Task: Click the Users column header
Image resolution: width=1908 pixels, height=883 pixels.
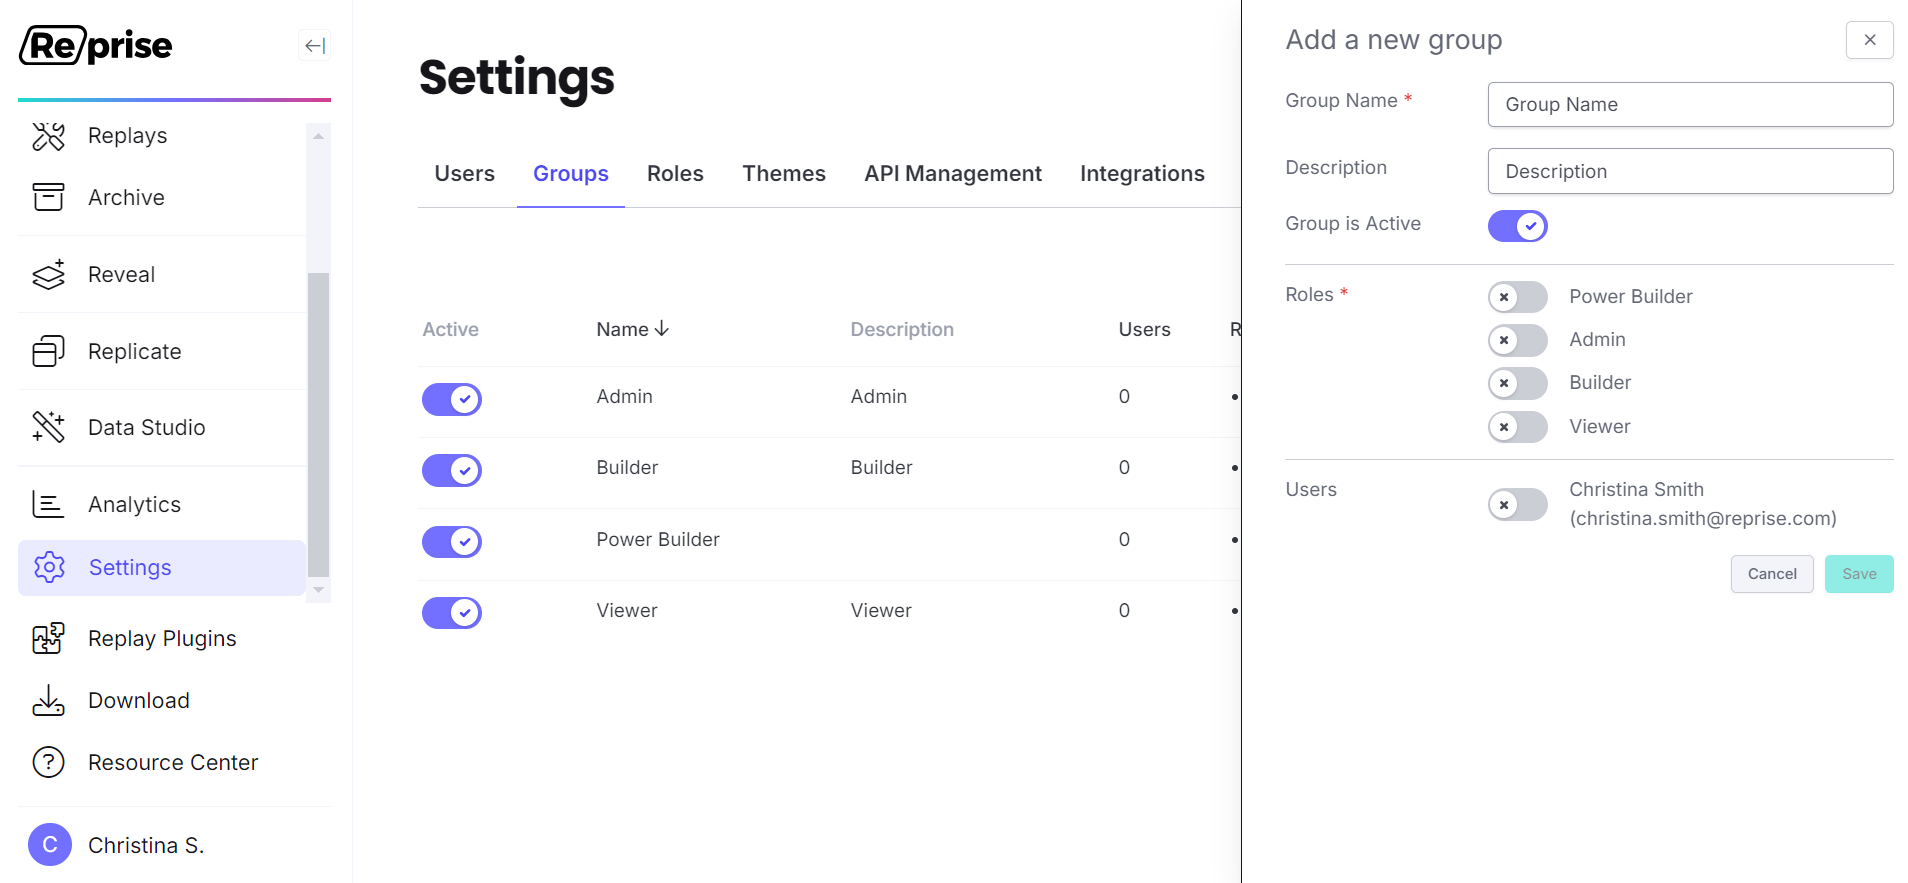Action: [x=1144, y=329]
